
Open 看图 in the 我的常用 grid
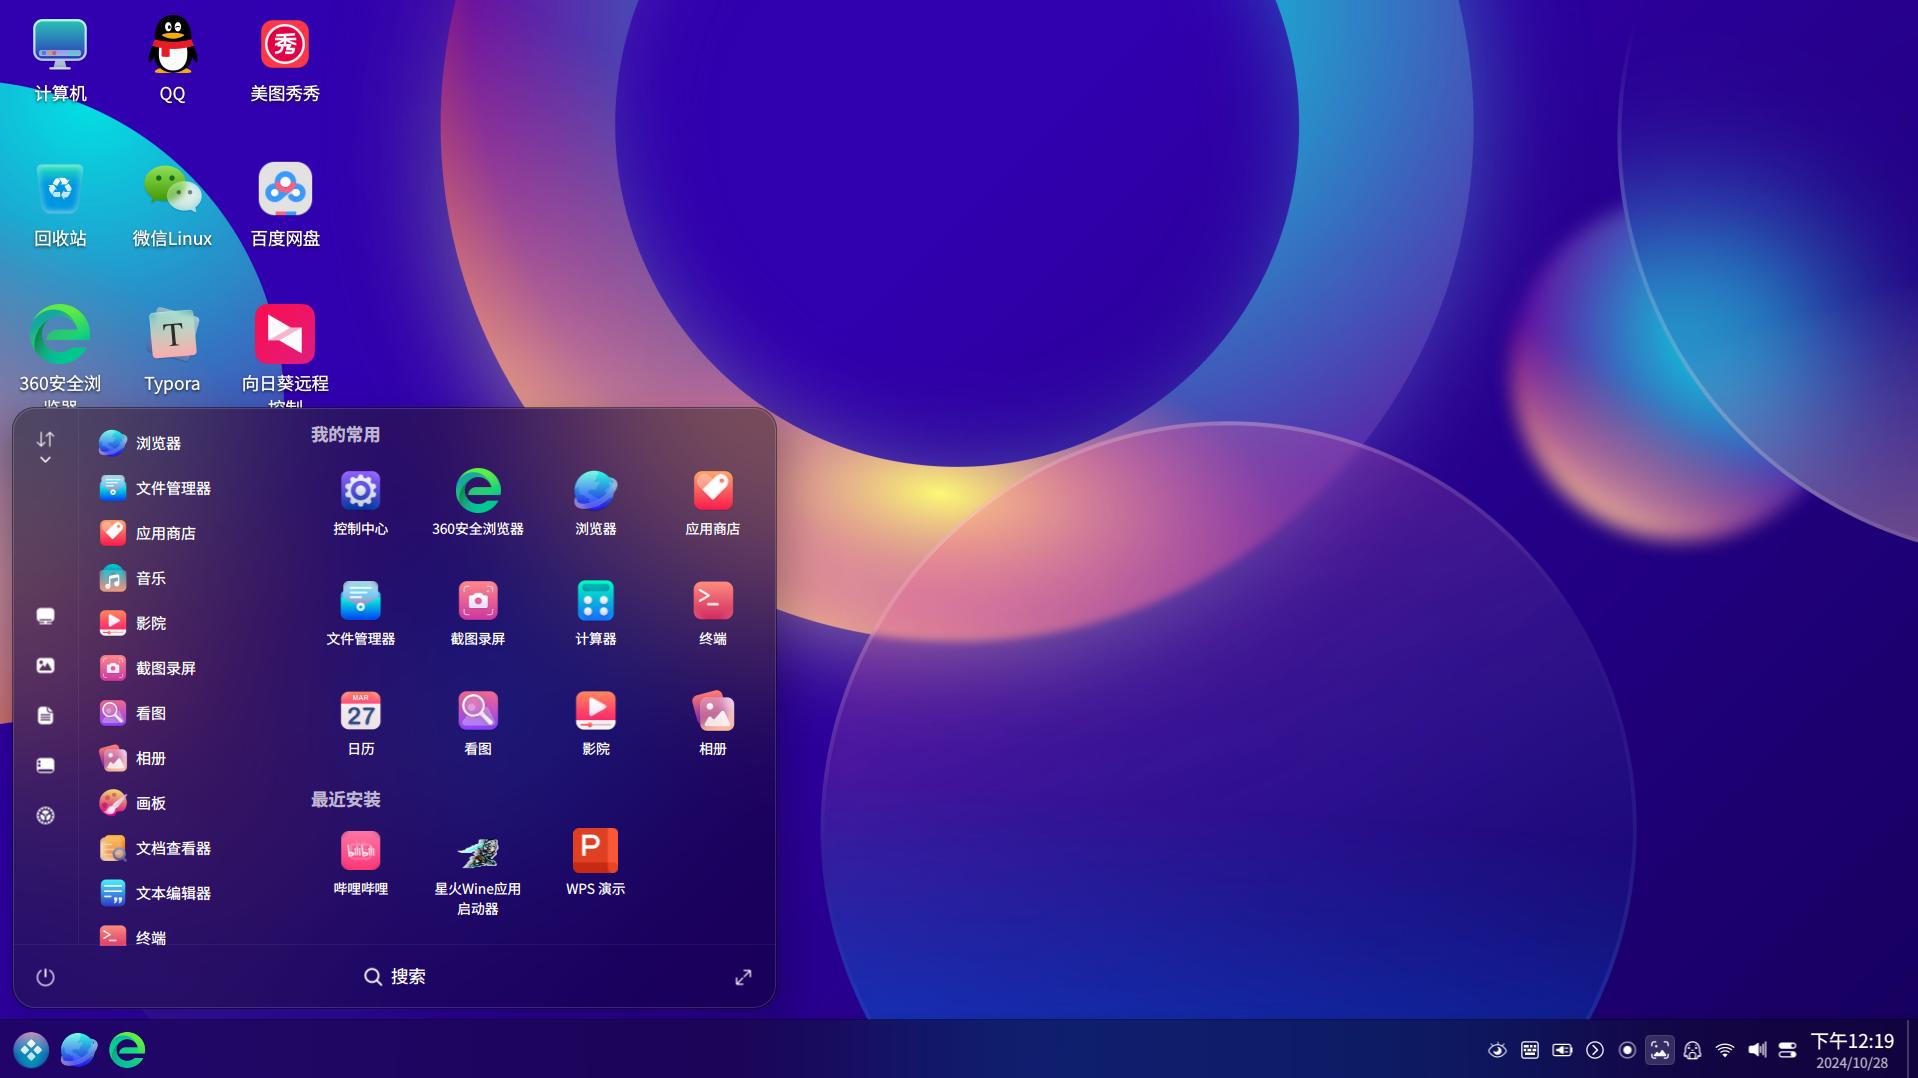tap(477, 722)
